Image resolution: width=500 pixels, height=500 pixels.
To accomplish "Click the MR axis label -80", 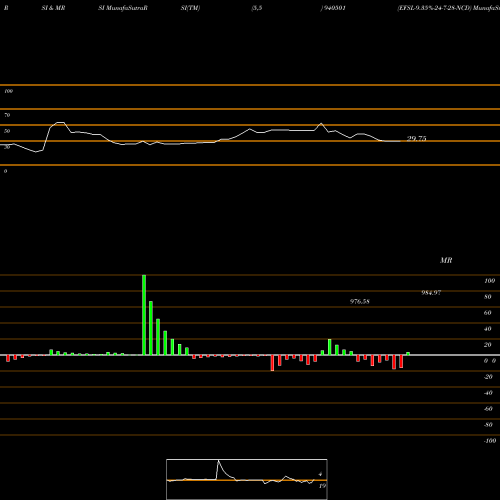I will (x=488, y=425).
